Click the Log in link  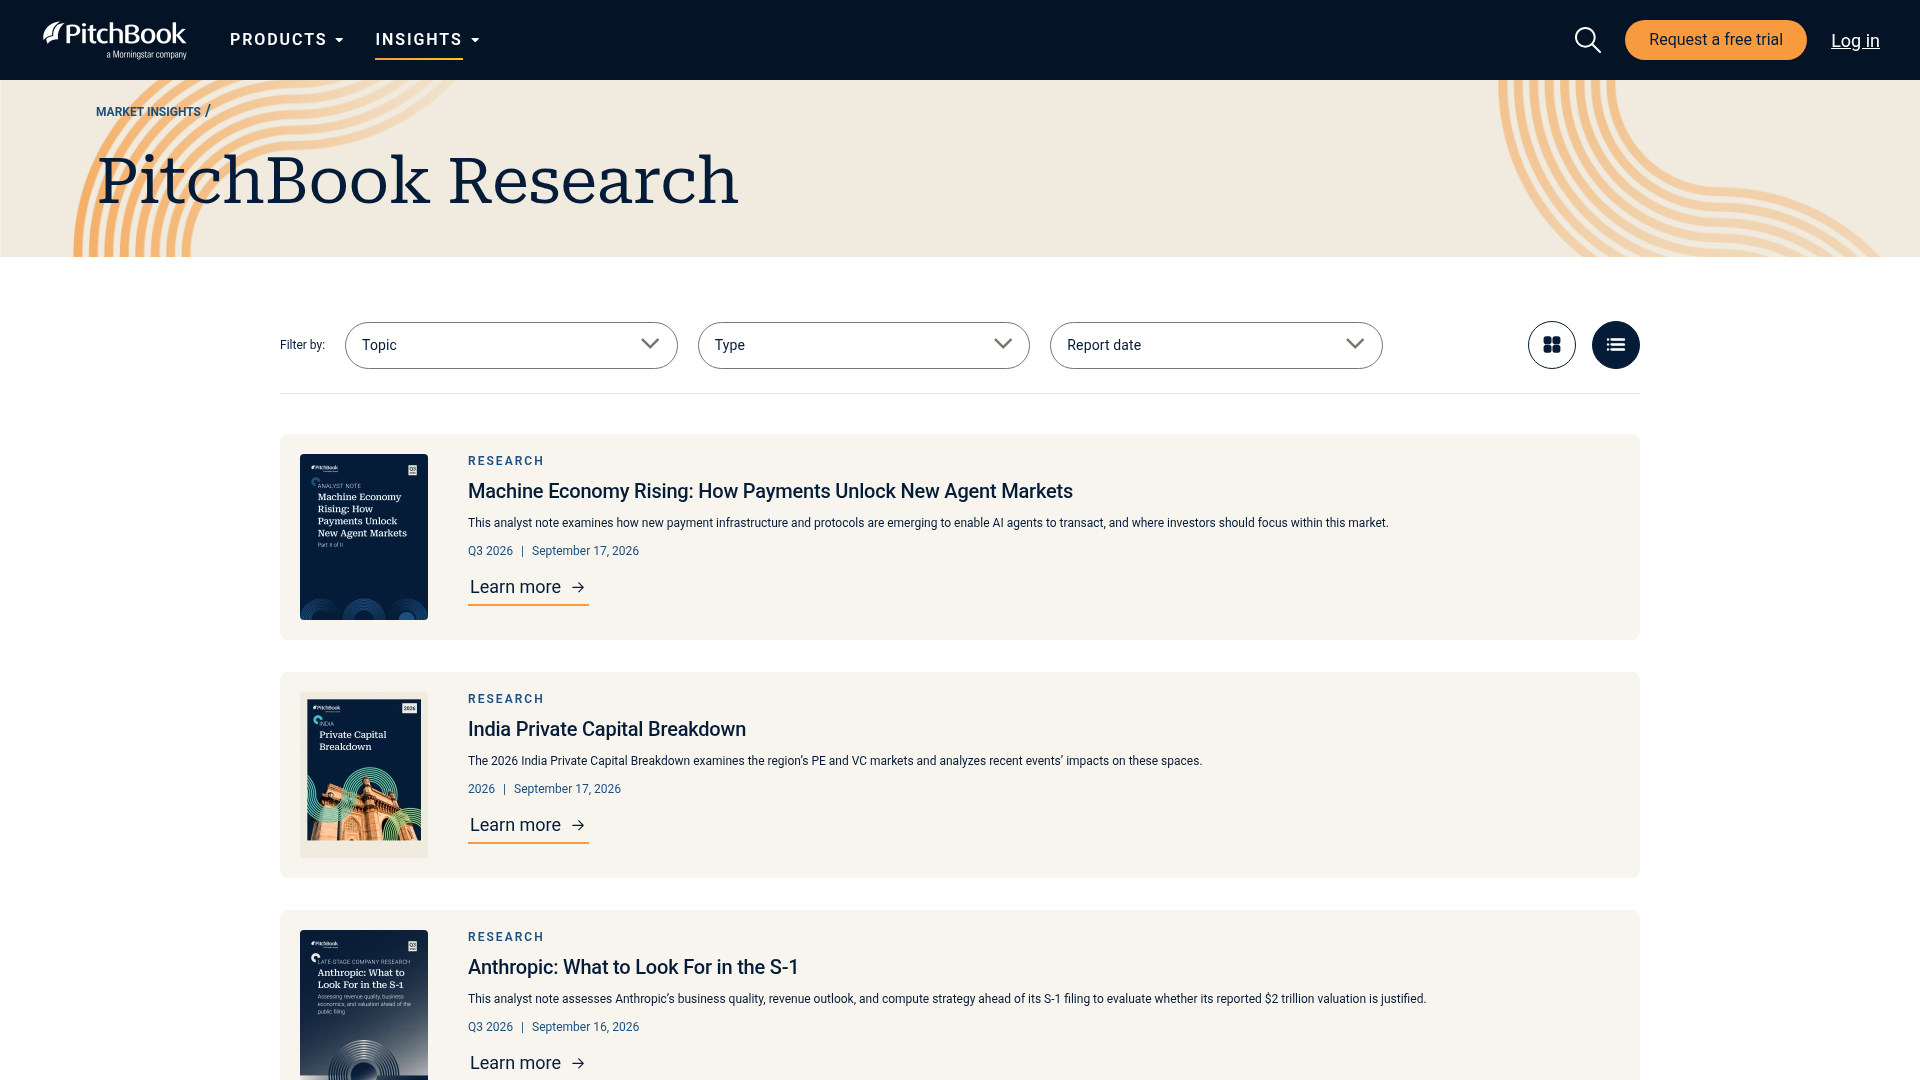point(1855,41)
